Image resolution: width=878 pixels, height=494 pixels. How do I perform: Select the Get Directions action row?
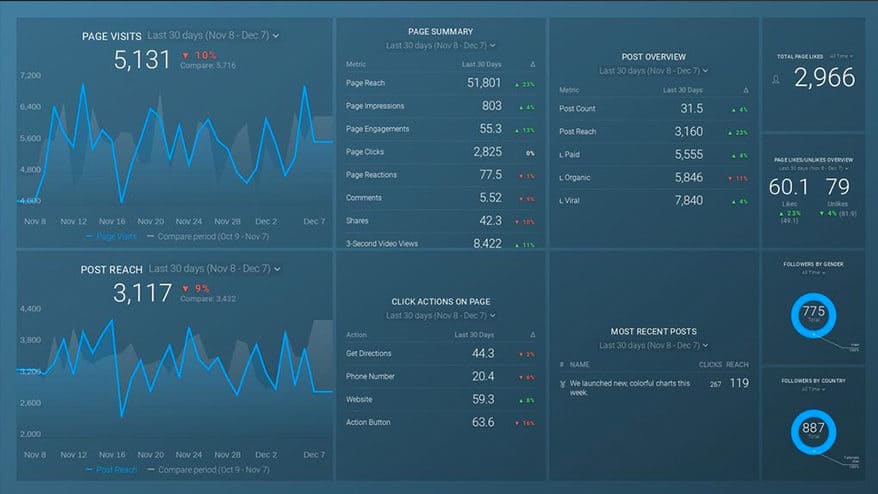pos(440,353)
